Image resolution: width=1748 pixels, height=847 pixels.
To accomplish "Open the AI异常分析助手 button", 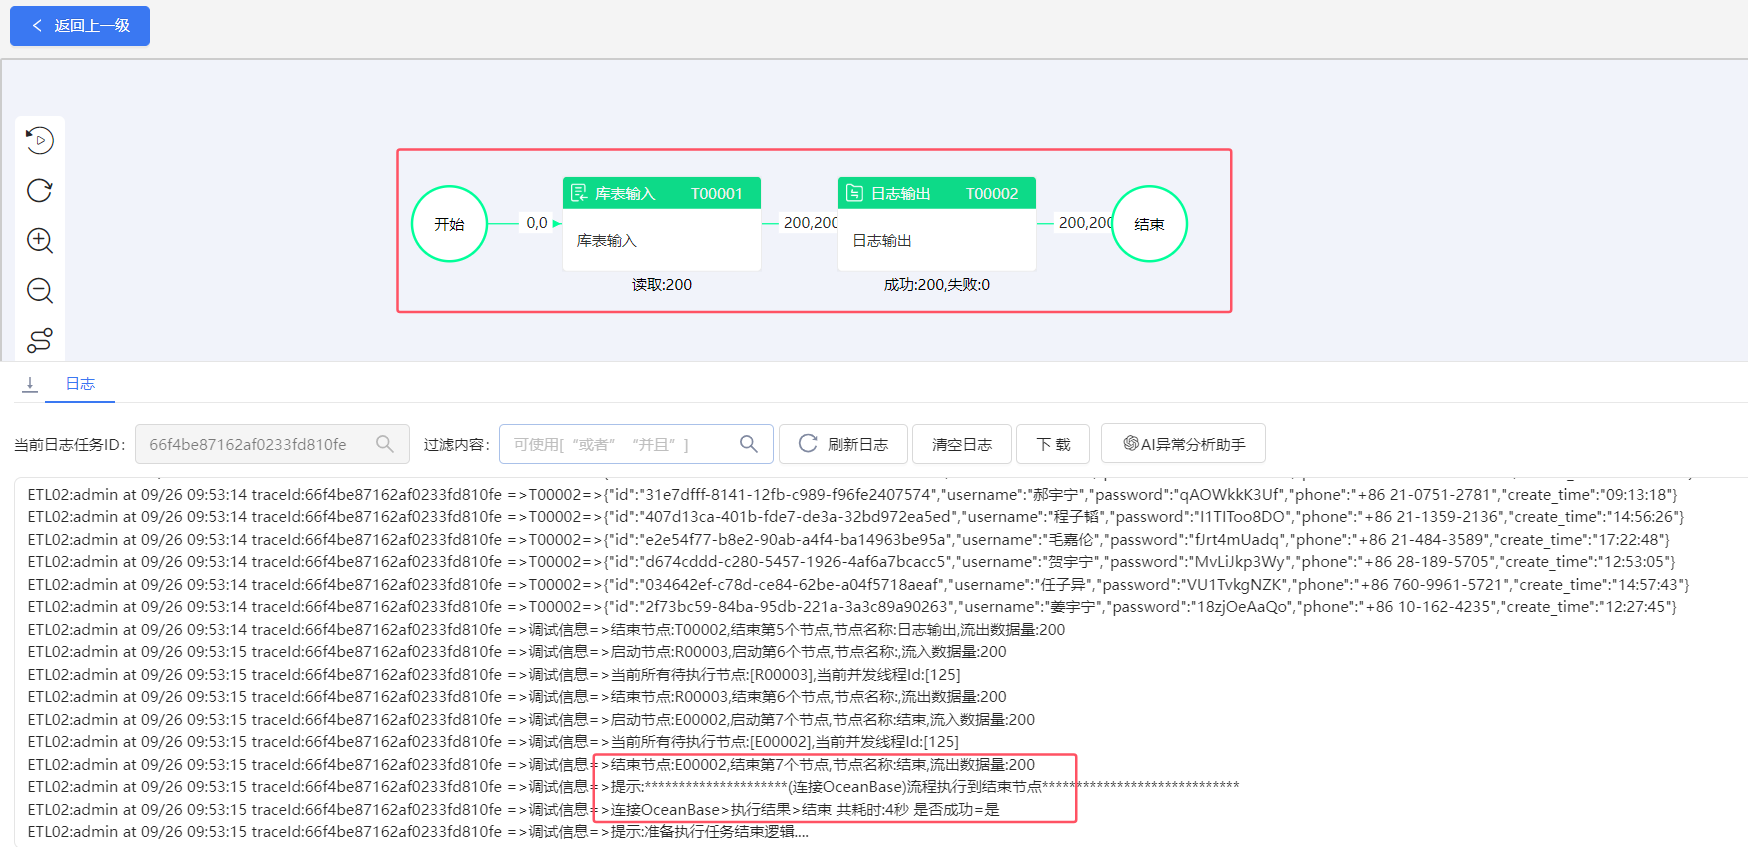I will [1183, 444].
